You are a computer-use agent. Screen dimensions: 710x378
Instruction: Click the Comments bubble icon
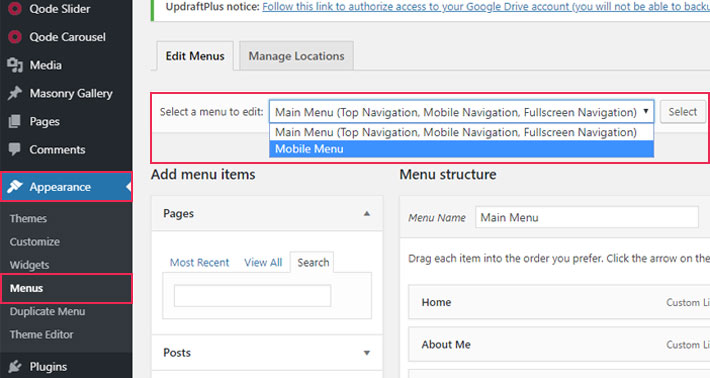coord(15,149)
